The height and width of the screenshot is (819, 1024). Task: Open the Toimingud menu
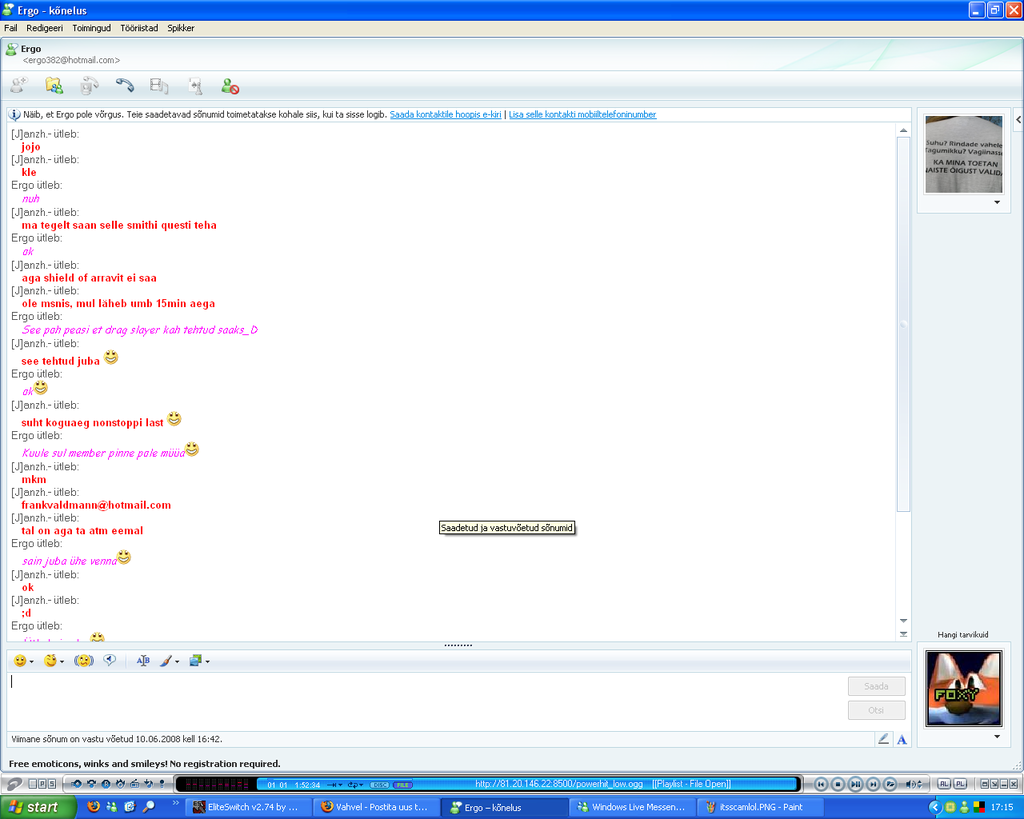[91, 28]
